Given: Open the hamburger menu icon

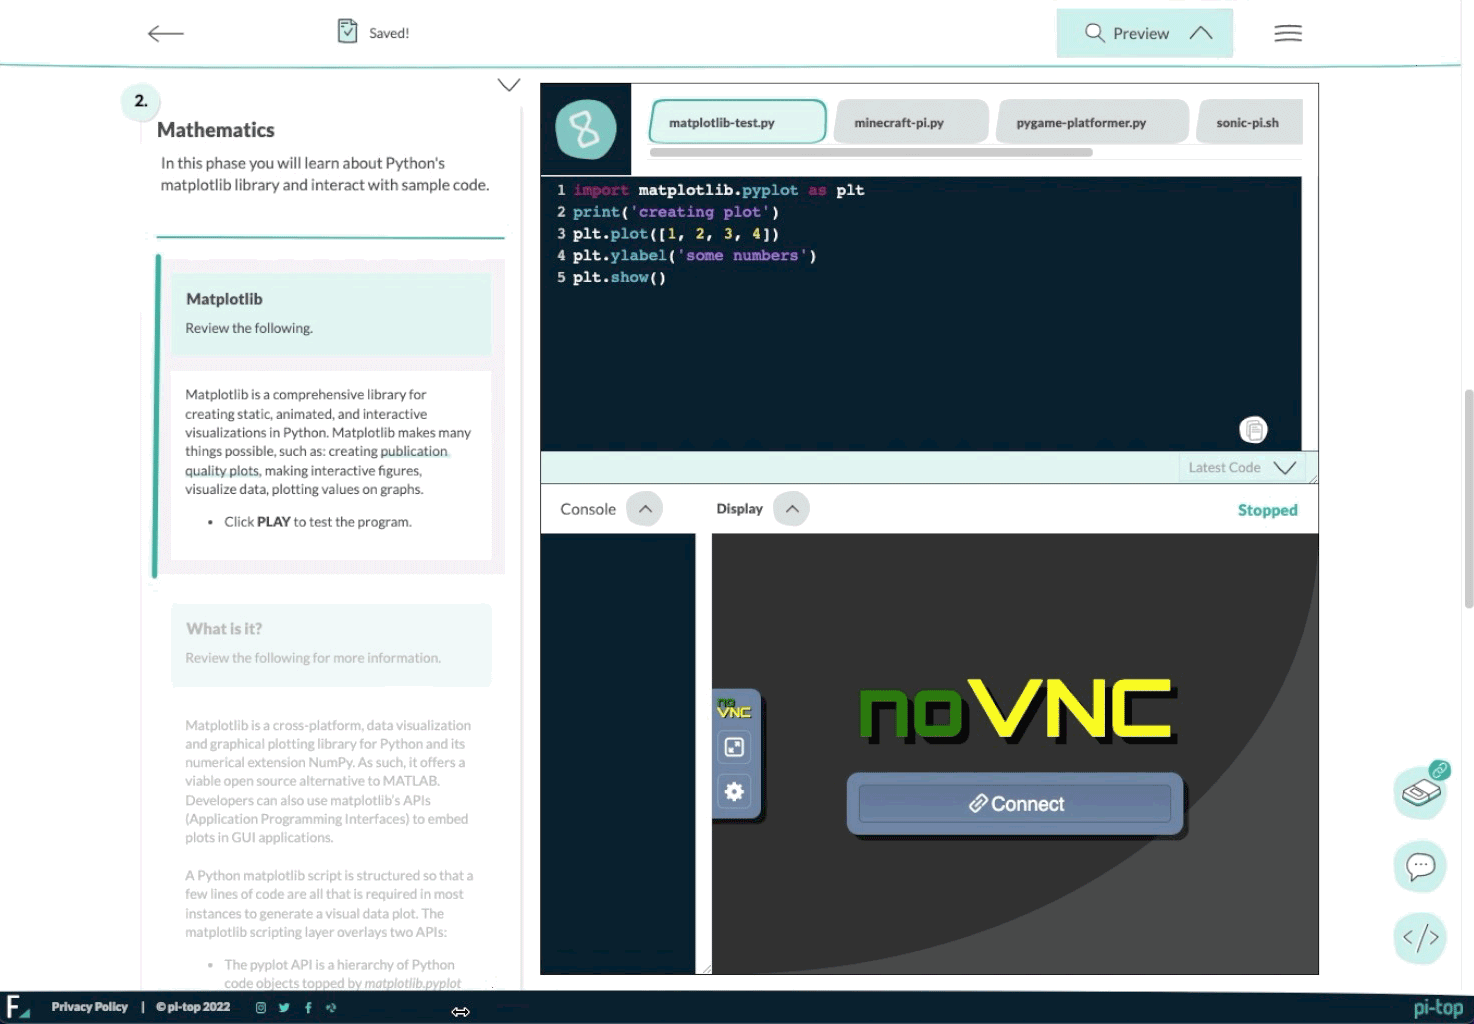Looking at the screenshot, I should point(1287,33).
